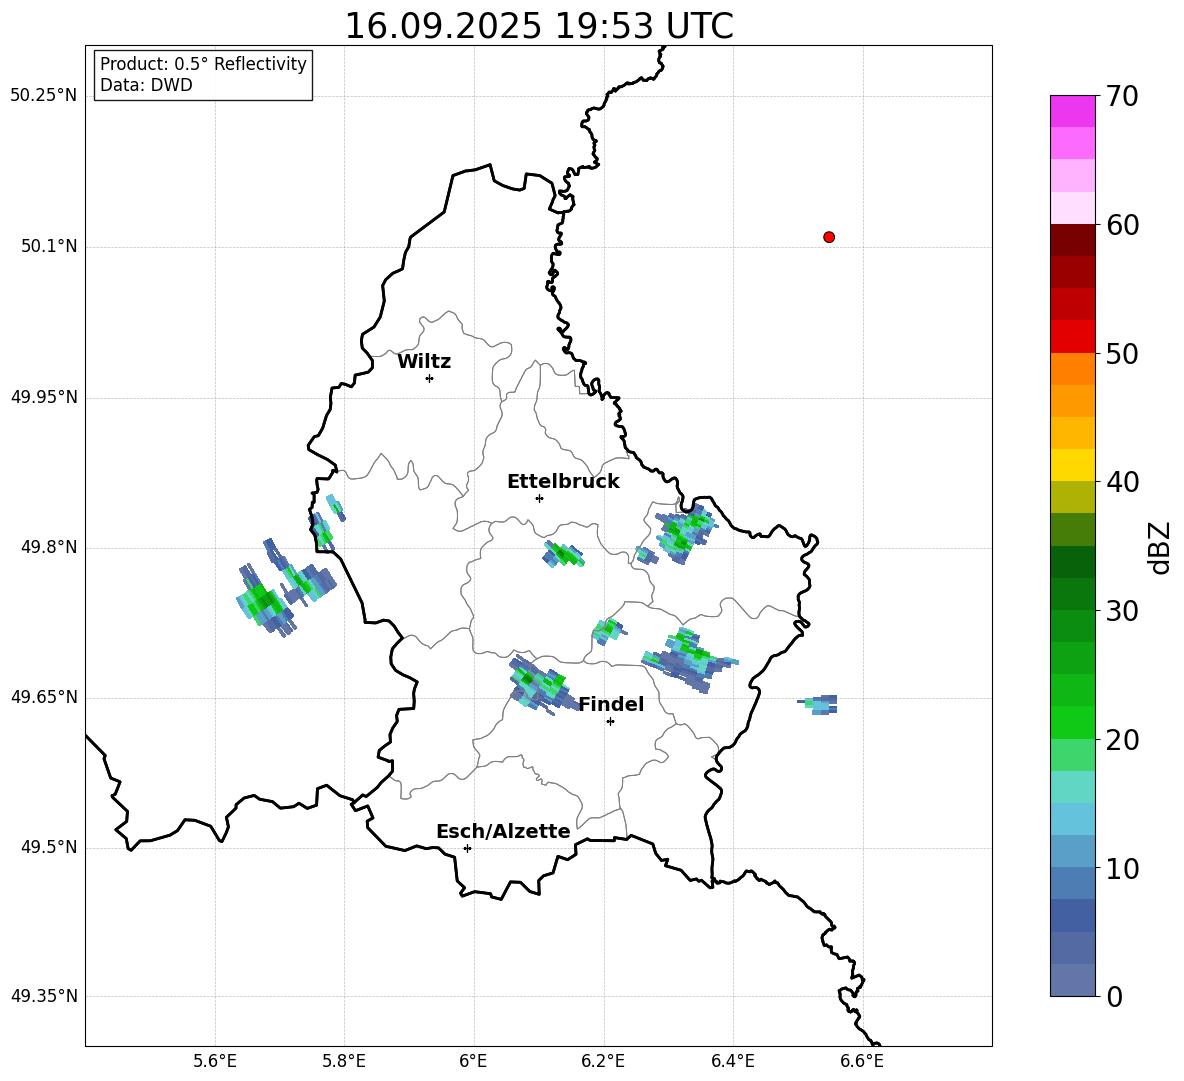Click the colorbar tick label 0
This screenshot has height=1081, width=1184.
1114,997
